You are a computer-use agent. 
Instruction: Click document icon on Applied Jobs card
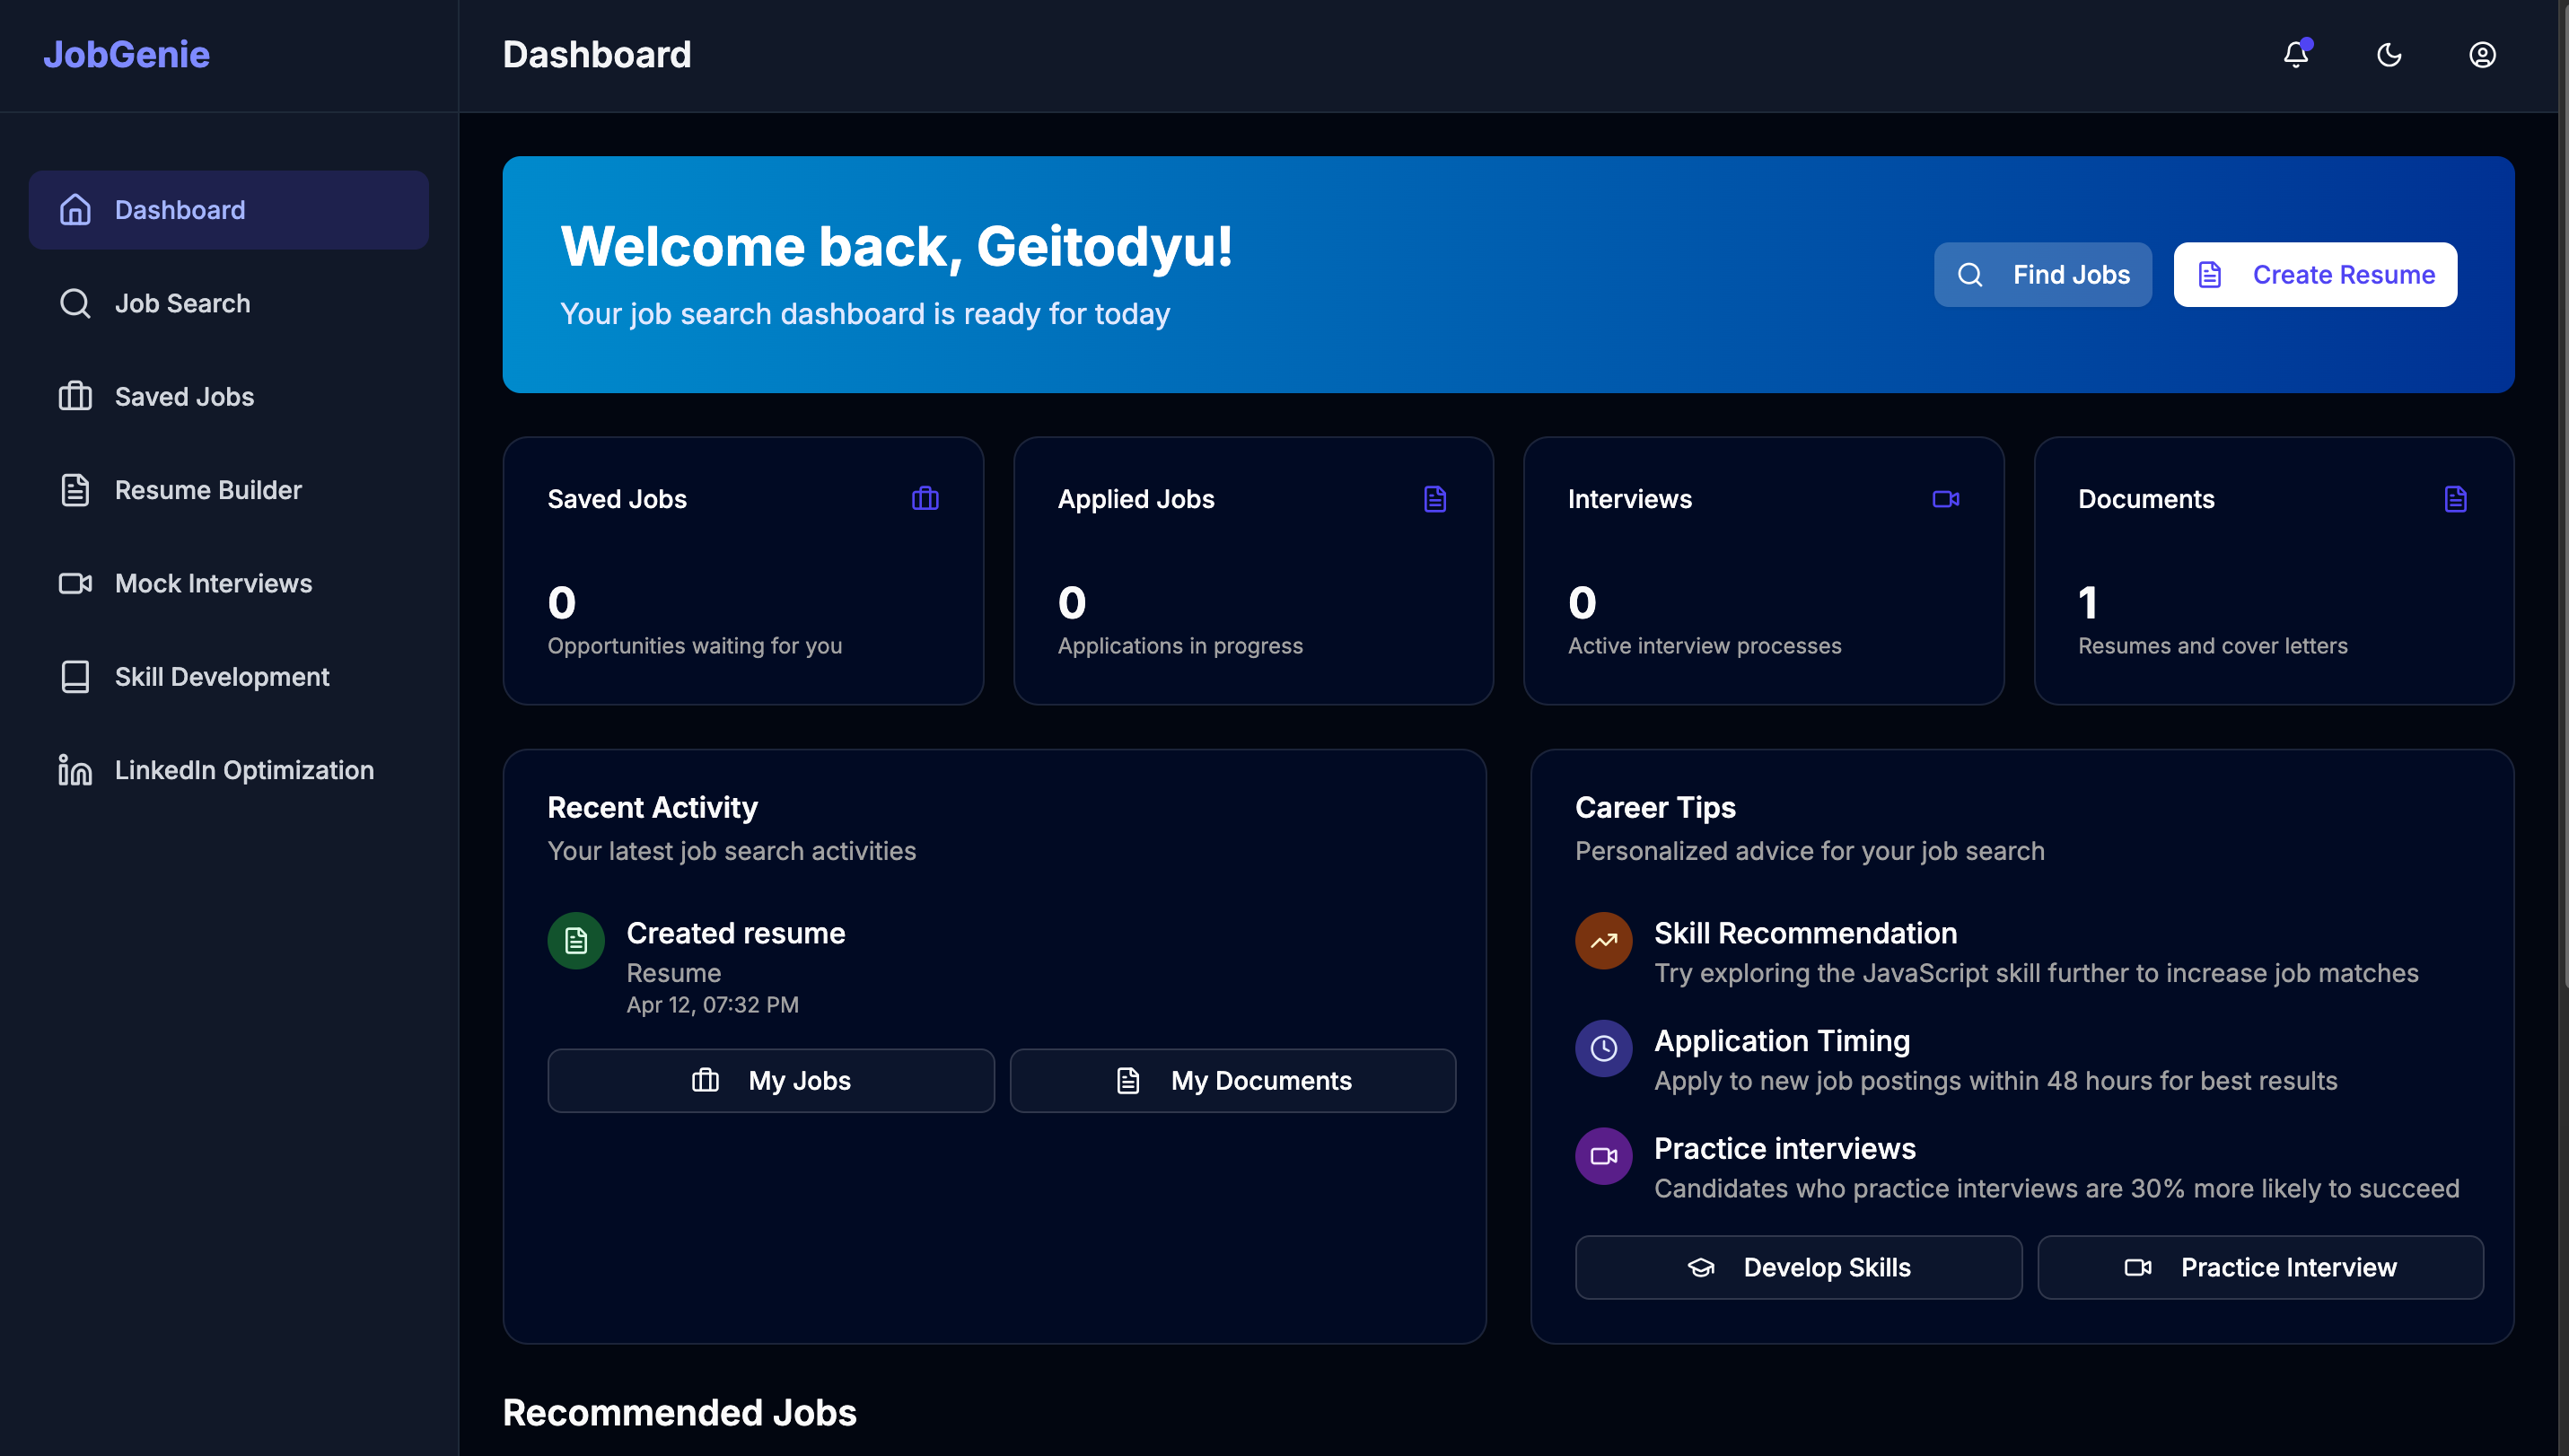click(x=1435, y=498)
